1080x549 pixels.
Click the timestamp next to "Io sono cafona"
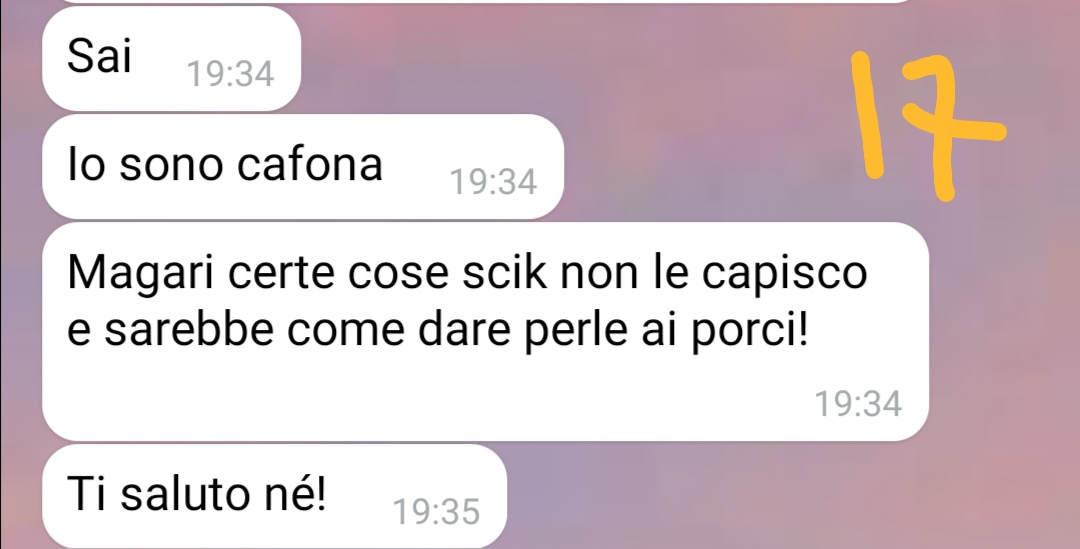(493, 182)
